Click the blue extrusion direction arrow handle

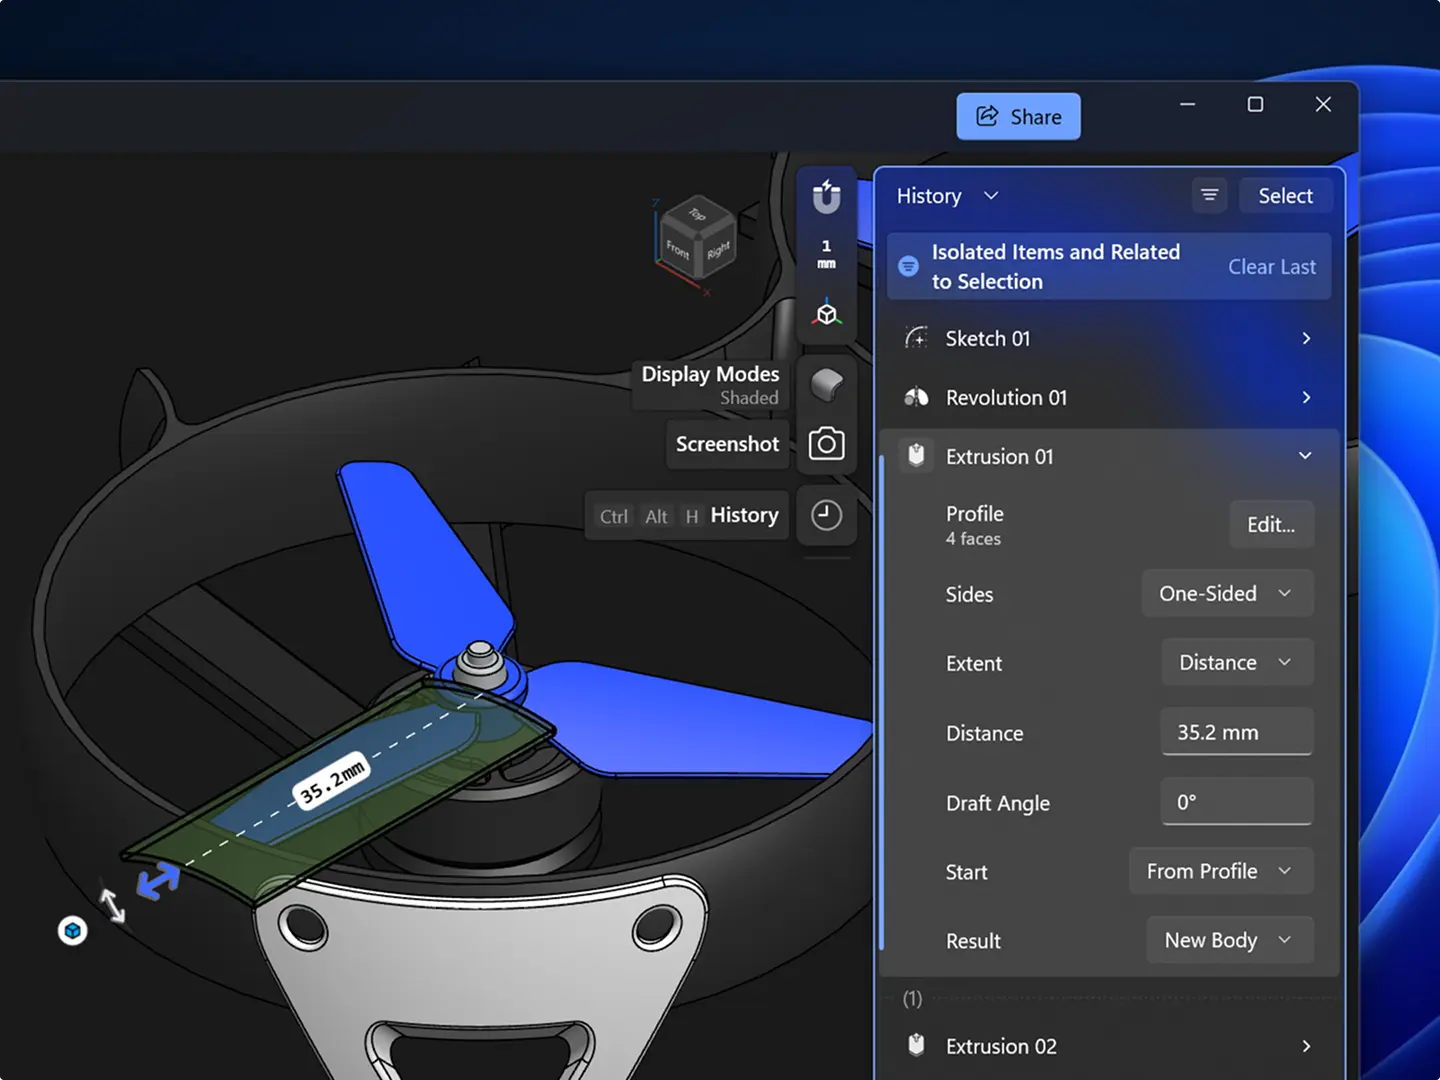click(159, 881)
